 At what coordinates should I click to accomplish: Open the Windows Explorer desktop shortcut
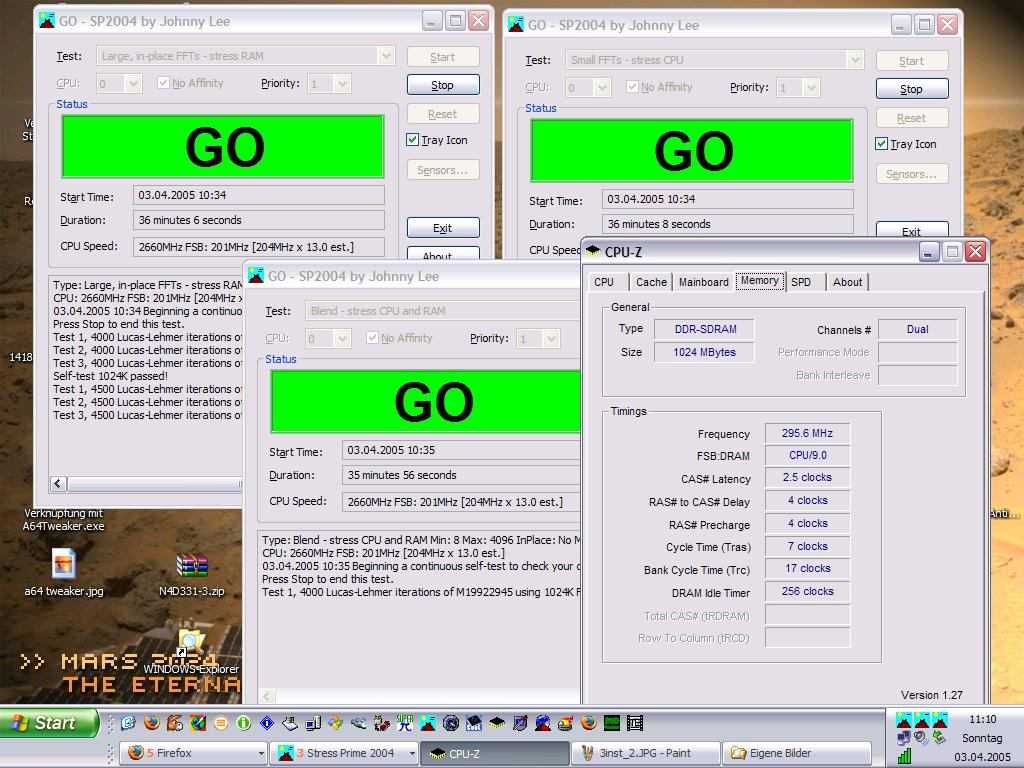click(x=191, y=643)
